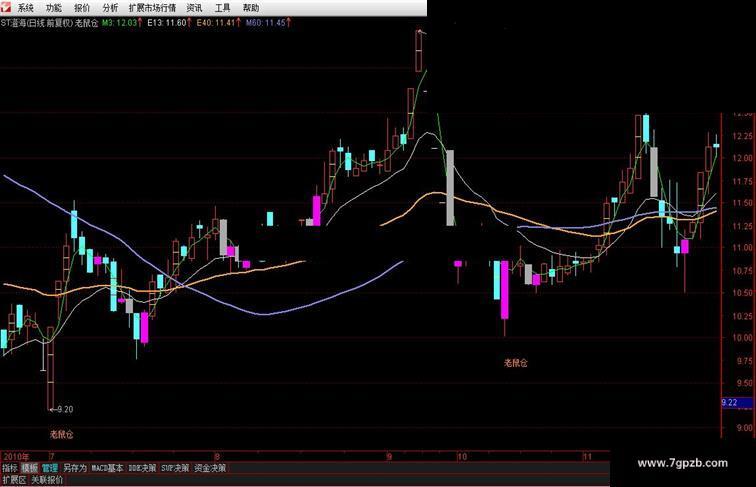Open the 系统 menu

(x=26, y=8)
